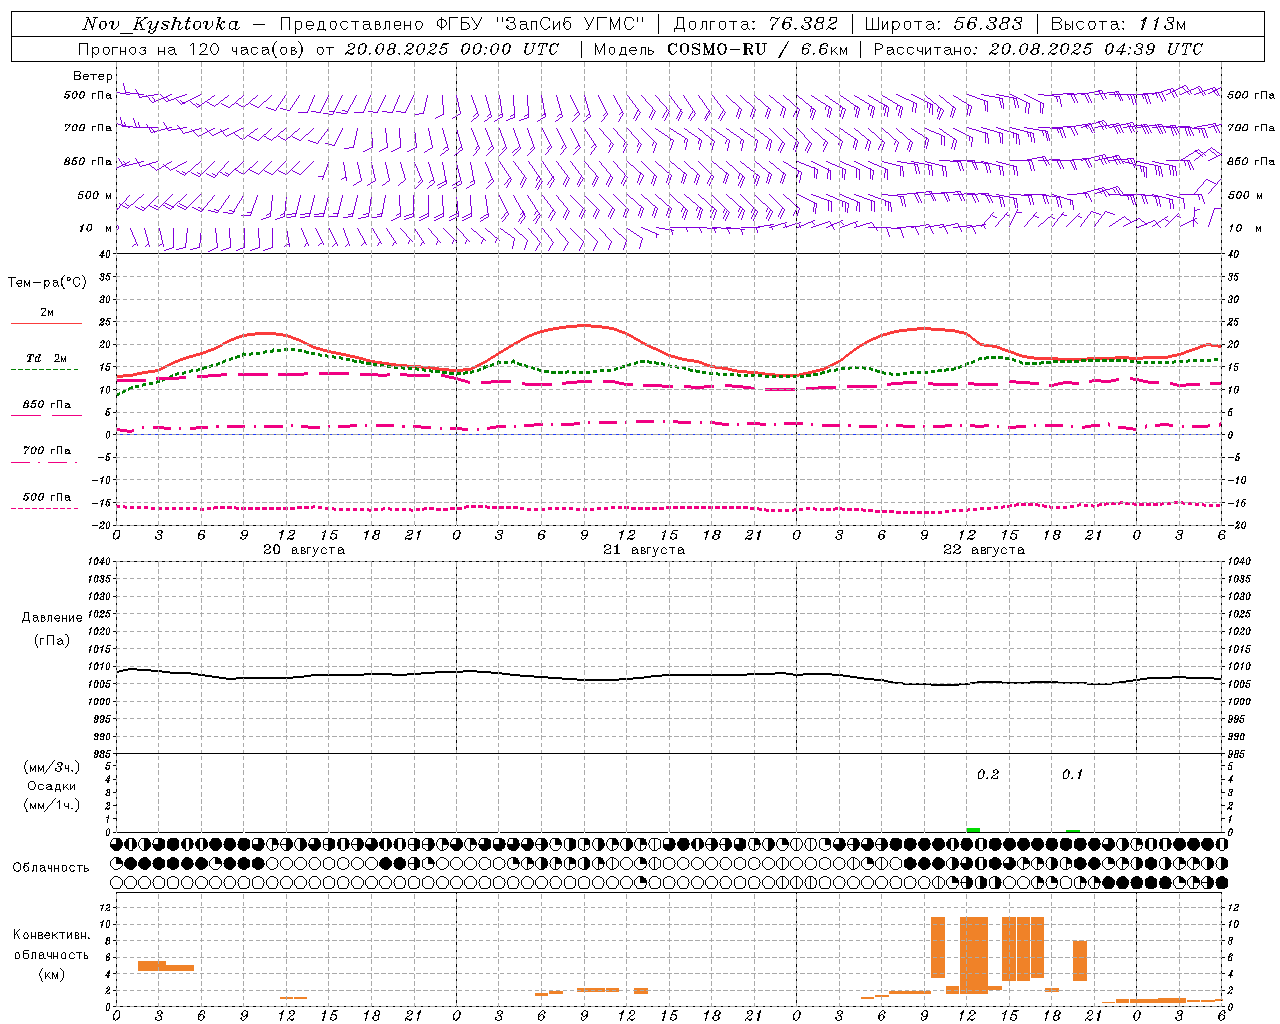Click the 'Рассчитано: 20.08.2025 04:39 UTC' timestamp
The width and height of the screenshot is (1280, 1024).
click(1038, 49)
